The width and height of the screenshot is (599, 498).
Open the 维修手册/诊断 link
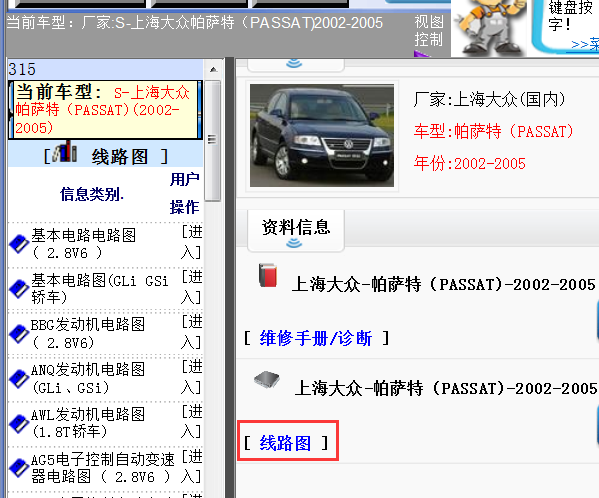tap(316, 338)
